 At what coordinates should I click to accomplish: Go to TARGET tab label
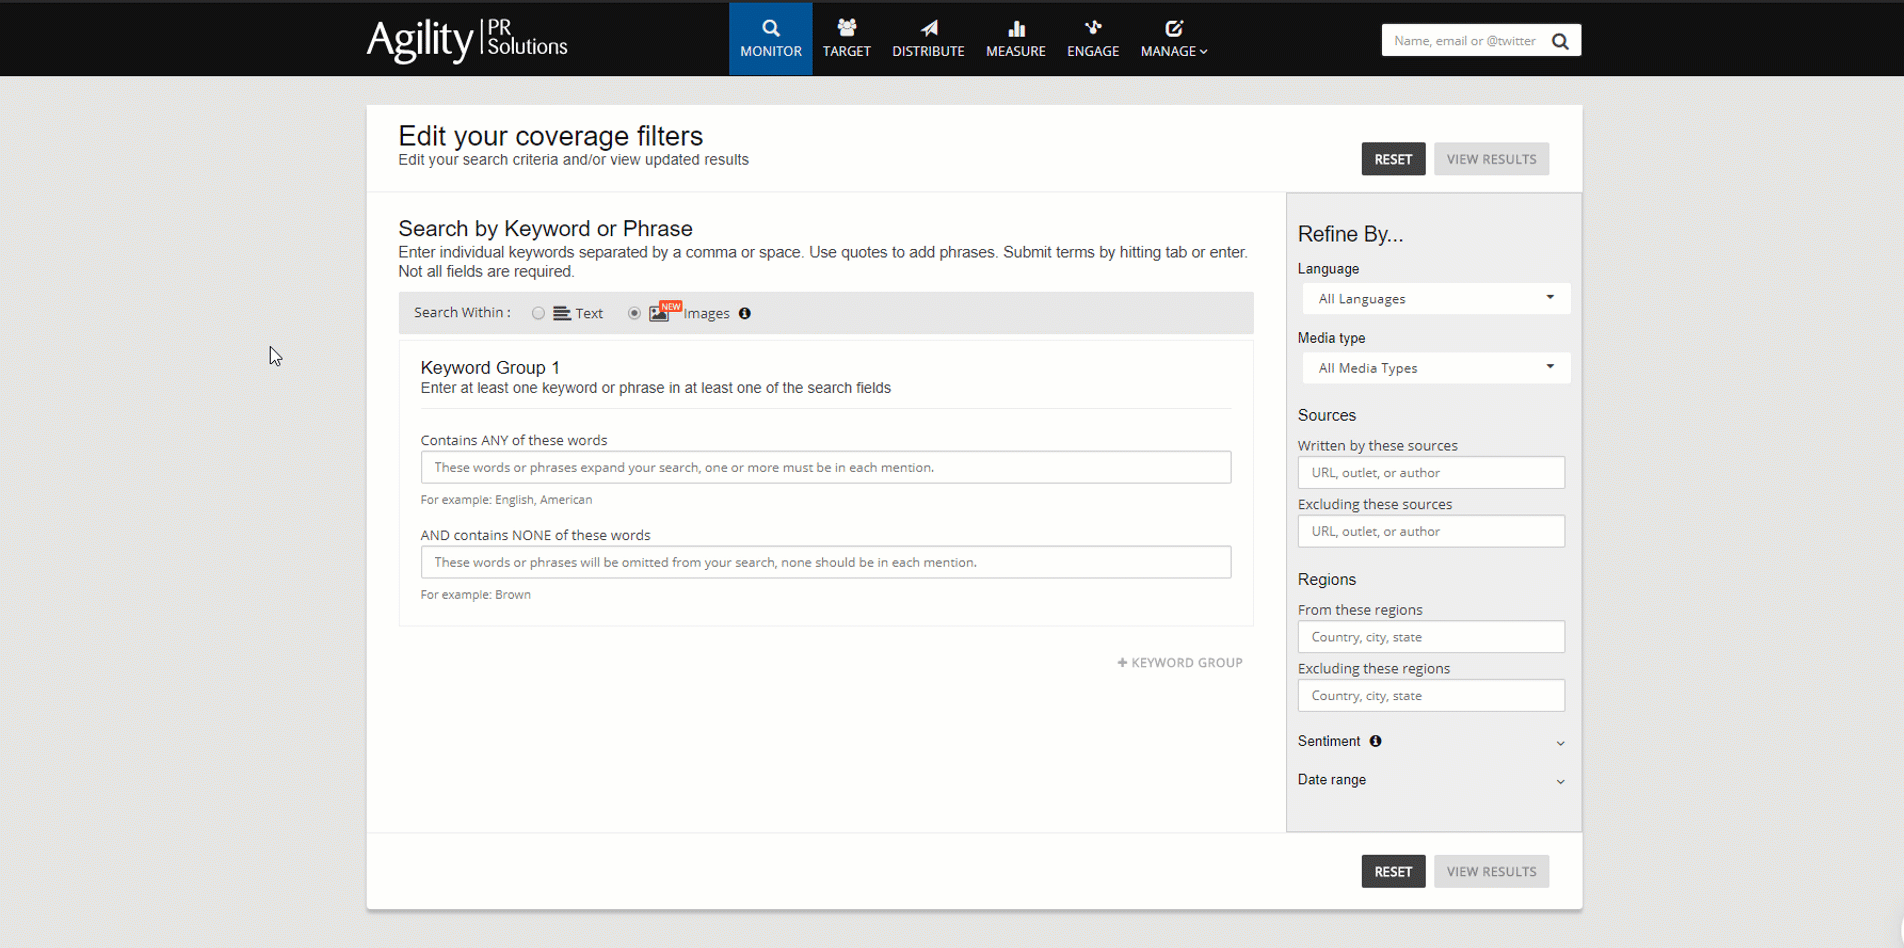coord(847,51)
